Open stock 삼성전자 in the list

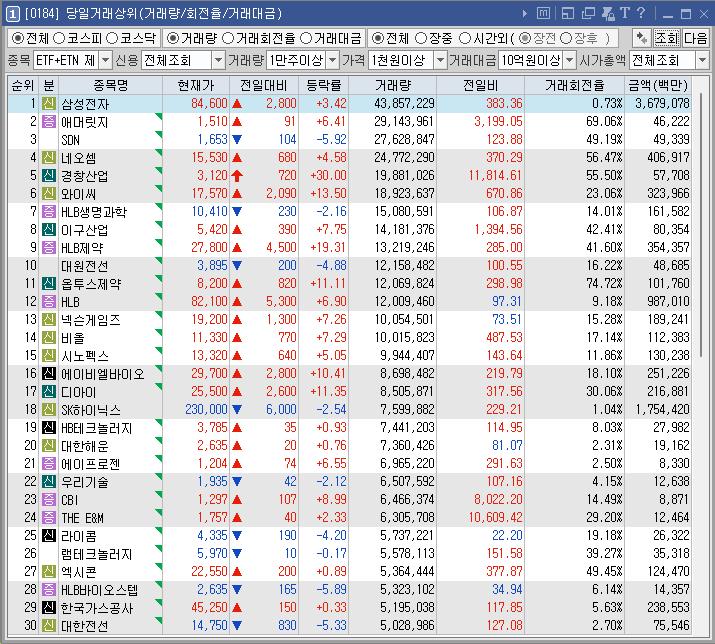point(85,104)
